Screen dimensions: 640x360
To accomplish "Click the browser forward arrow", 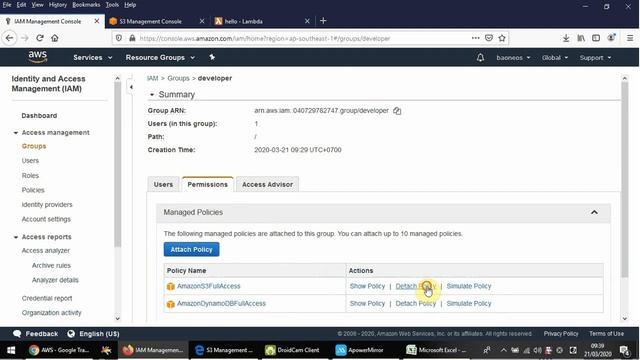I will pyautogui.click(x=24, y=38).
